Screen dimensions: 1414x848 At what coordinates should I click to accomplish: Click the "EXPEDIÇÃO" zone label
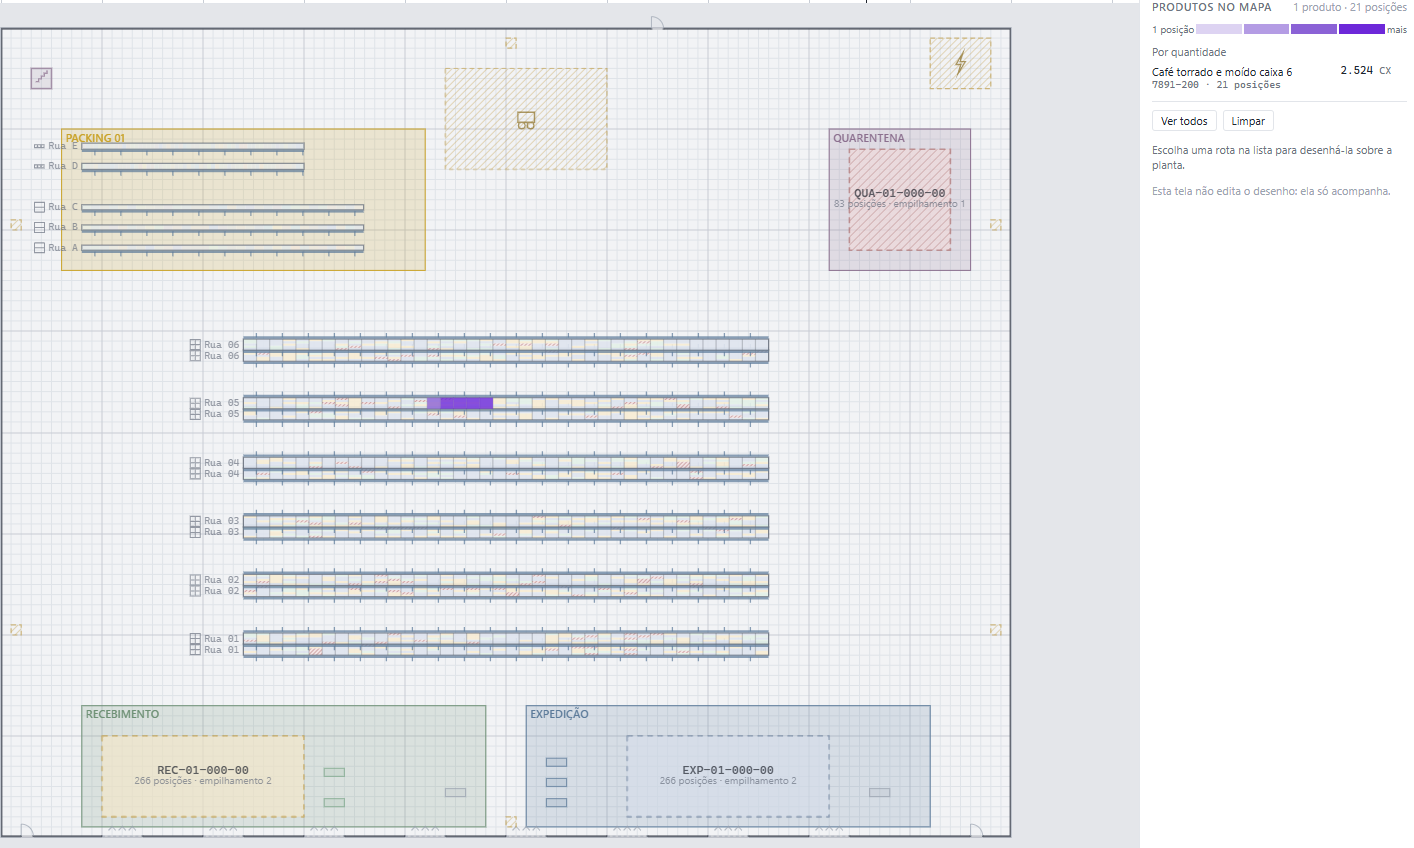tap(559, 714)
